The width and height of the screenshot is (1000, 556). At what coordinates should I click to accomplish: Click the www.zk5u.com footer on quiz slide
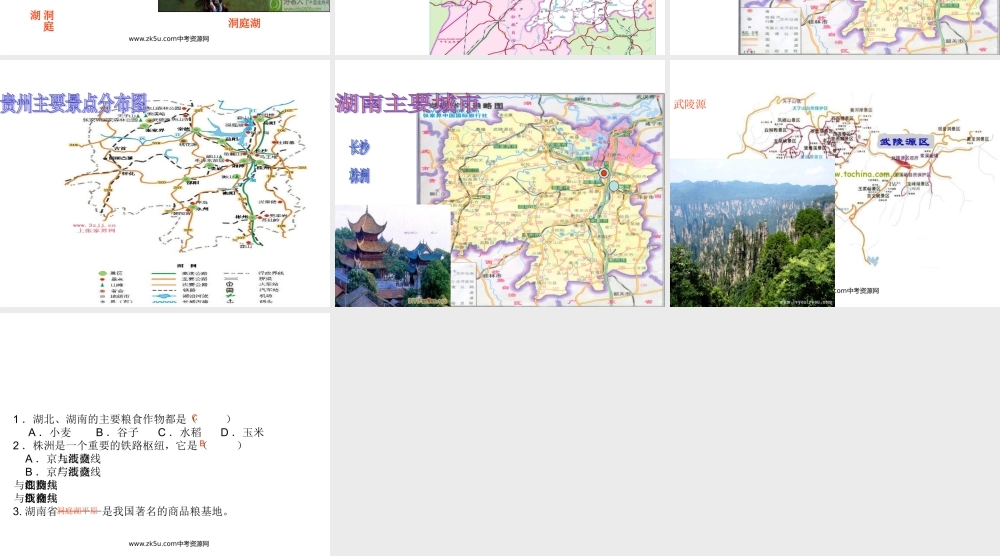click(x=169, y=544)
